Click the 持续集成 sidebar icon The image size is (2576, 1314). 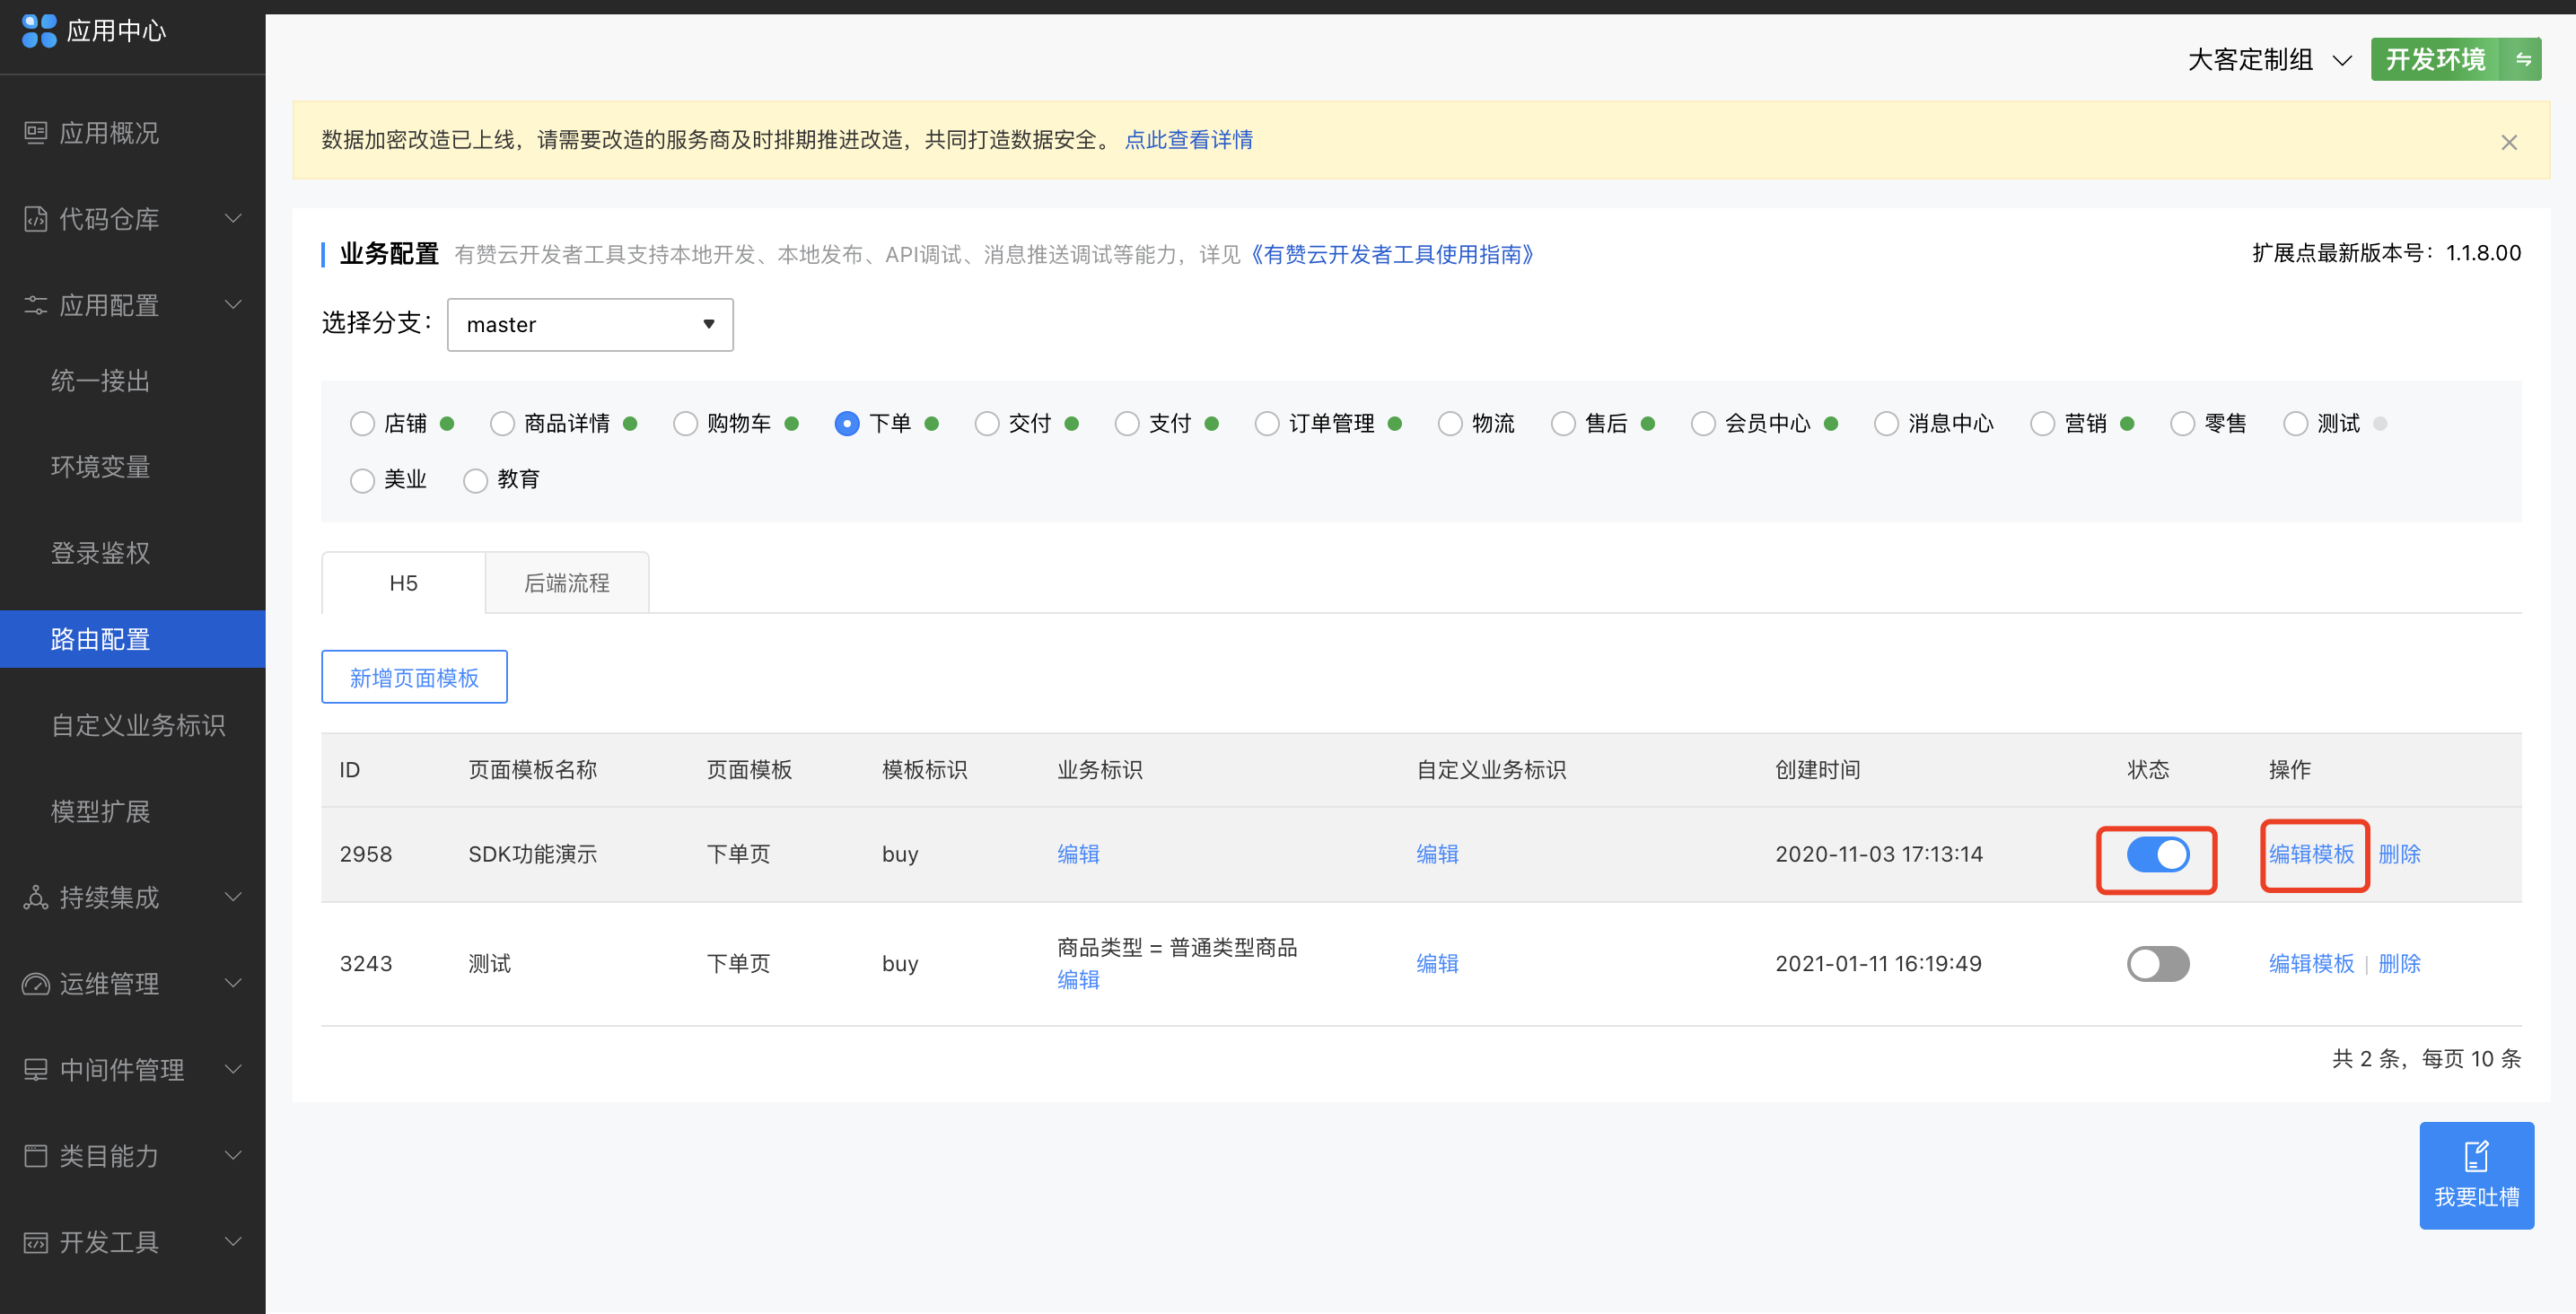tap(36, 897)
